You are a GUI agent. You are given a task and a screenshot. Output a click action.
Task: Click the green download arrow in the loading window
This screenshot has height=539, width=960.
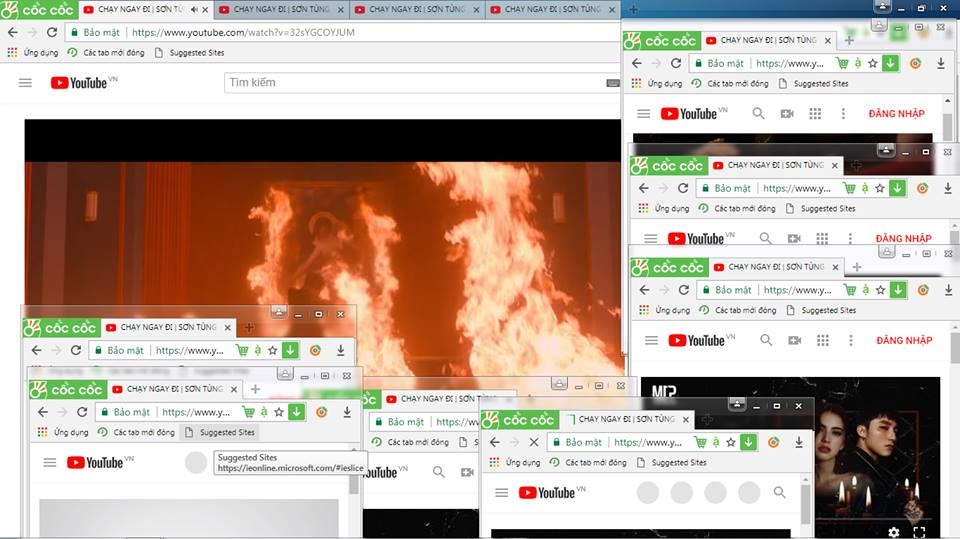(x=748, y=442)
